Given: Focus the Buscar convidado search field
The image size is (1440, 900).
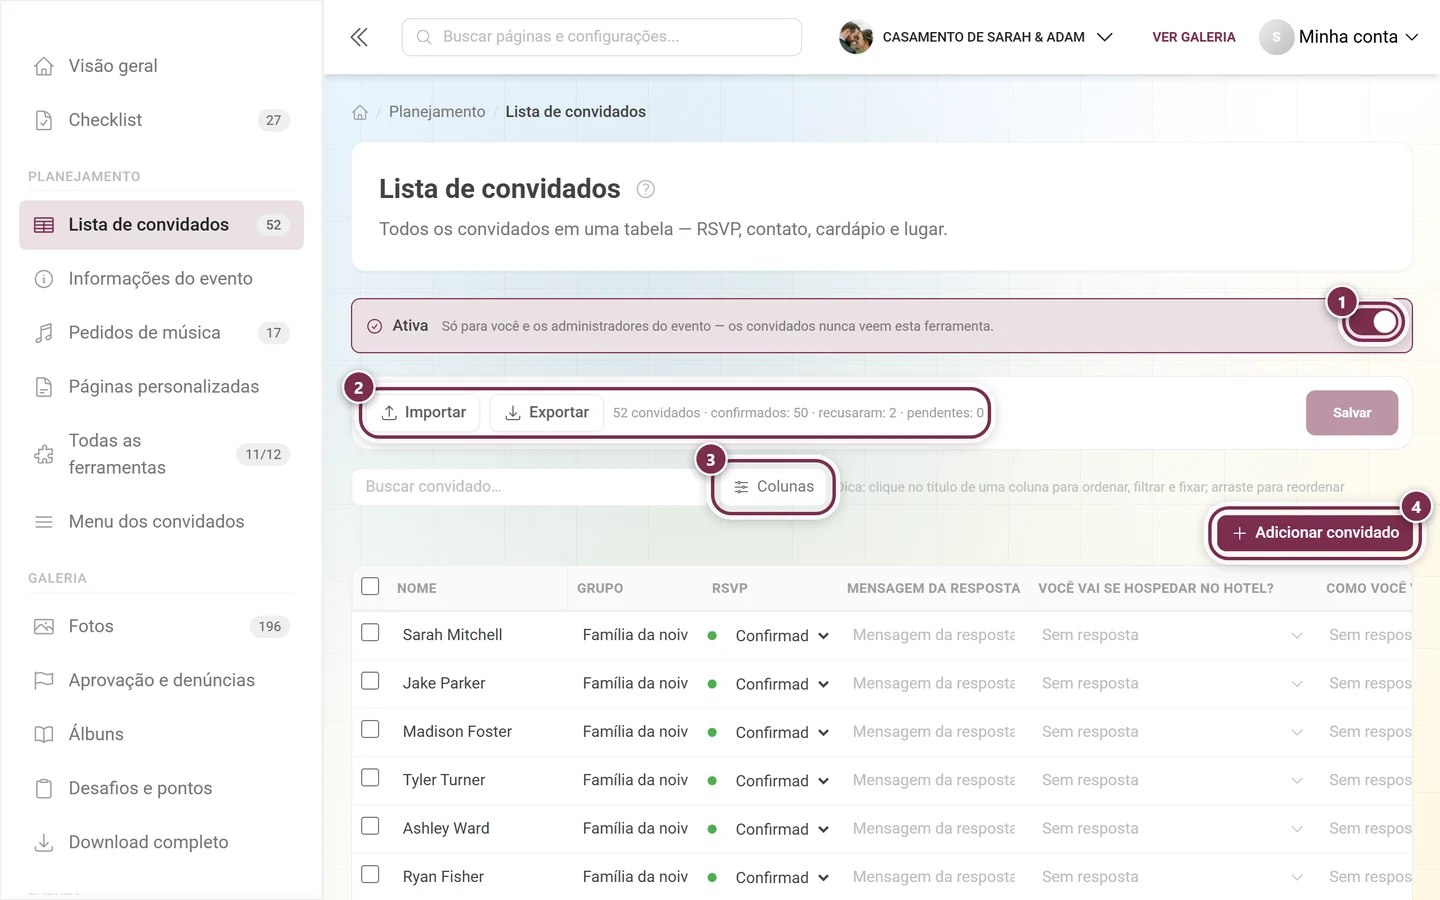Looking at the screenshot, I should click(532, 487).
